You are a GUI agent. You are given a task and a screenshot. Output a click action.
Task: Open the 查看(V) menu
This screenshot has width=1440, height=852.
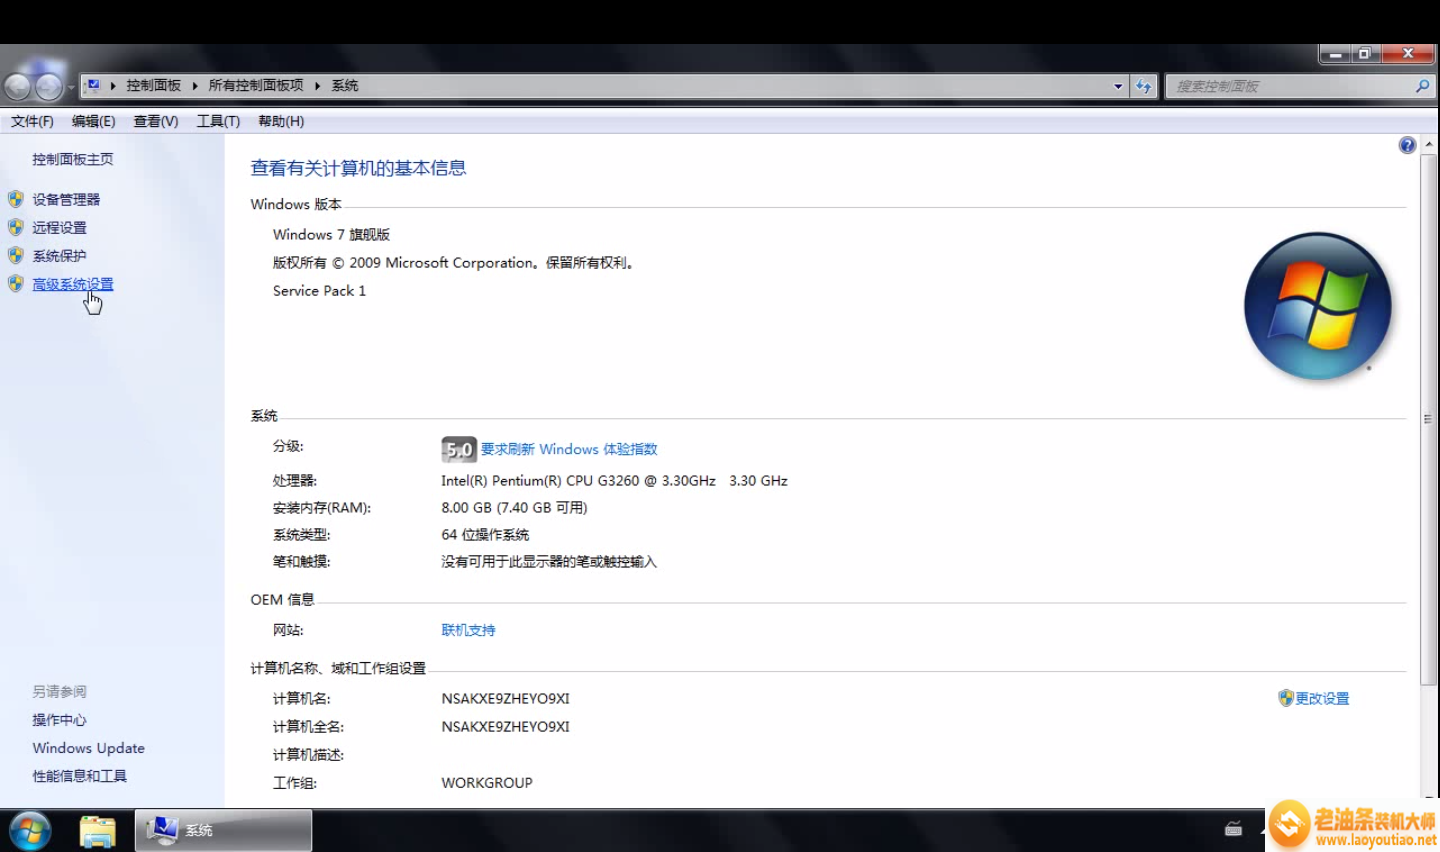pyautogui.click(x=156, y=121)
